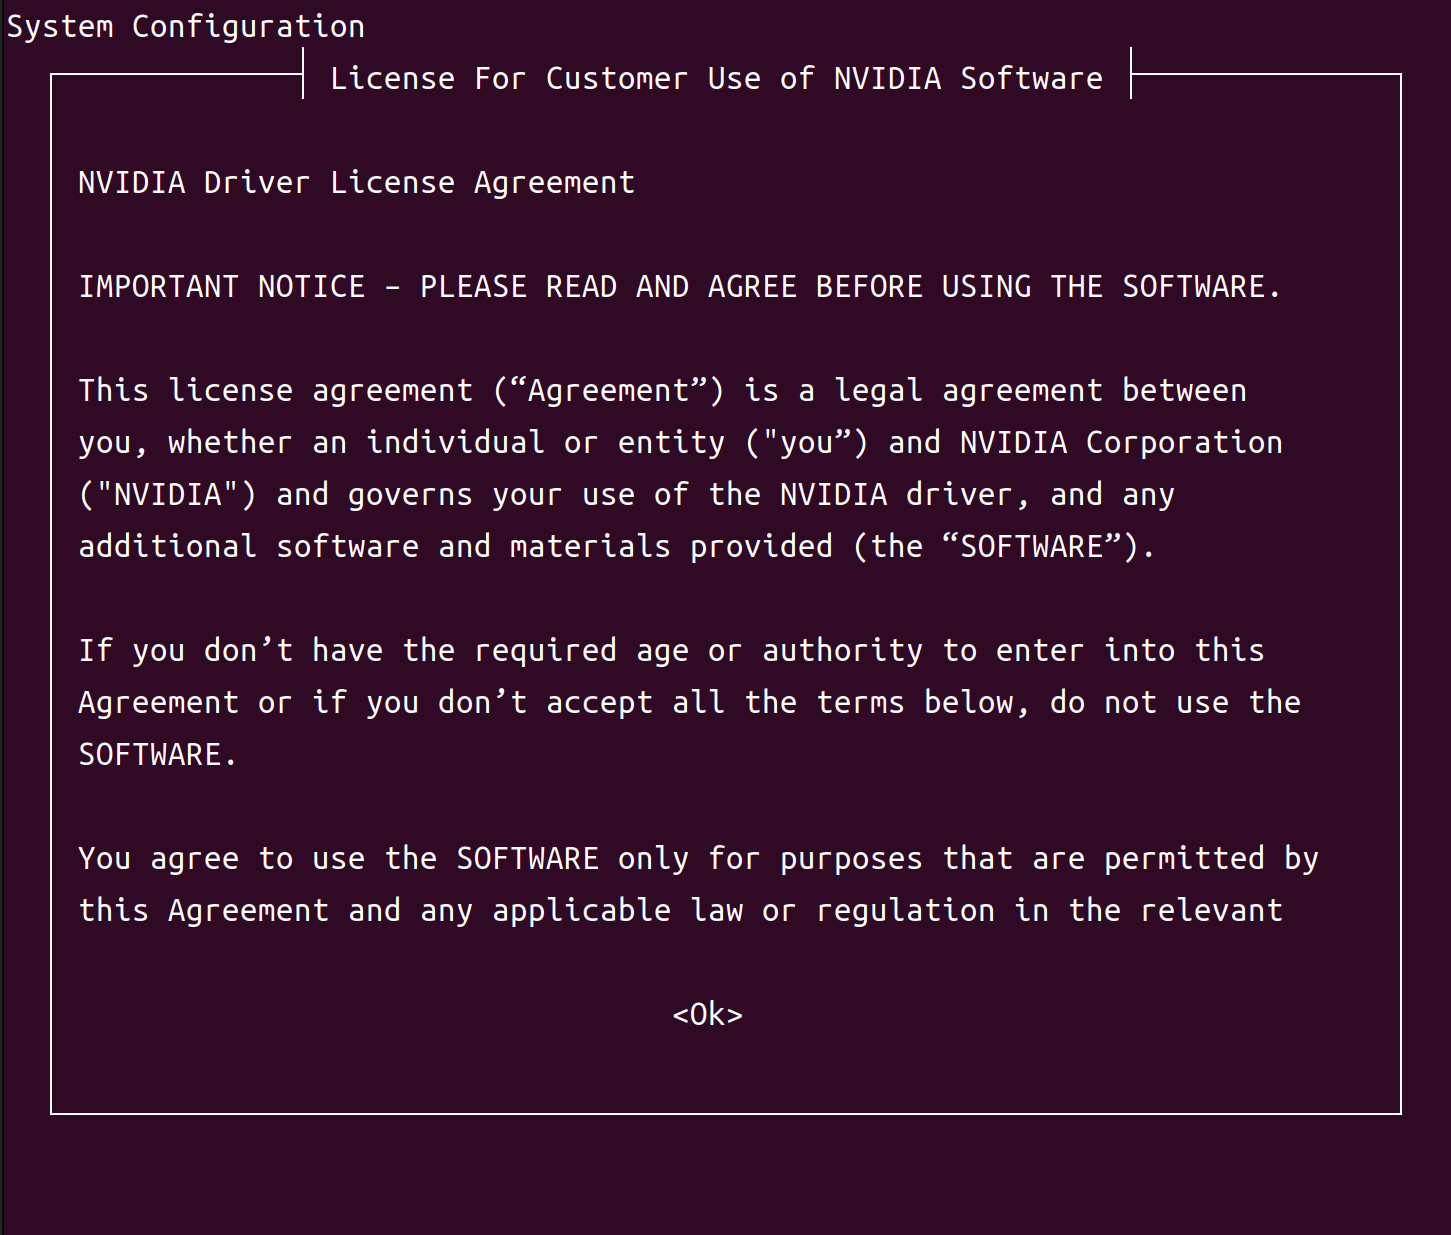This screenshot has width=1451, height=1235.
Task: Click the words "IMPORTANT NOTICE"
Action: [221, 287]
